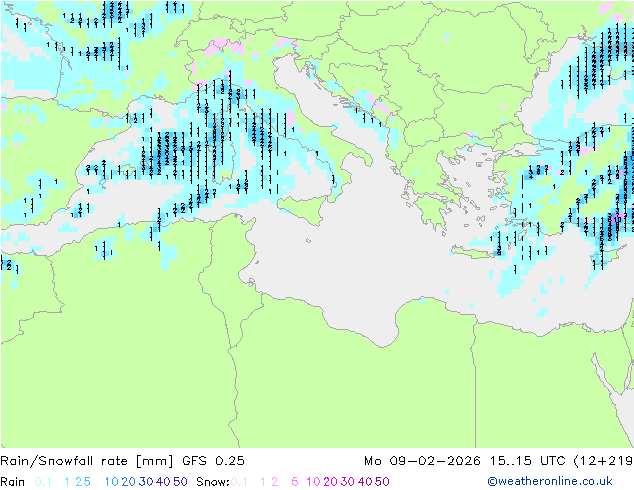Click the Rain legend value 1
The width and height of the screenshot is (634, 490).
[67, 482]
